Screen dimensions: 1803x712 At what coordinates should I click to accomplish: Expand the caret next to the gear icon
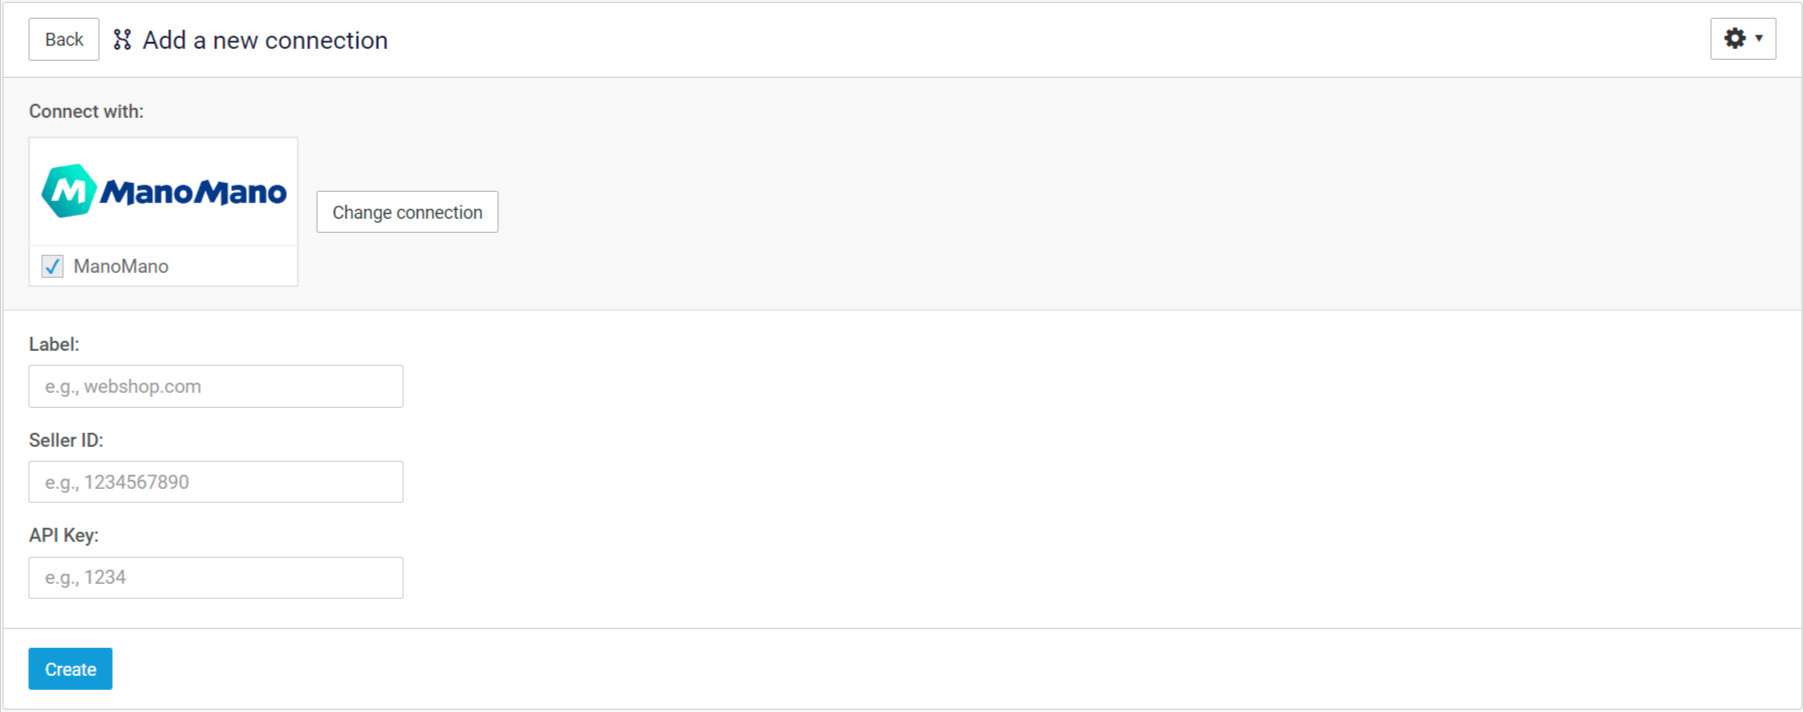coord(1759,39)
